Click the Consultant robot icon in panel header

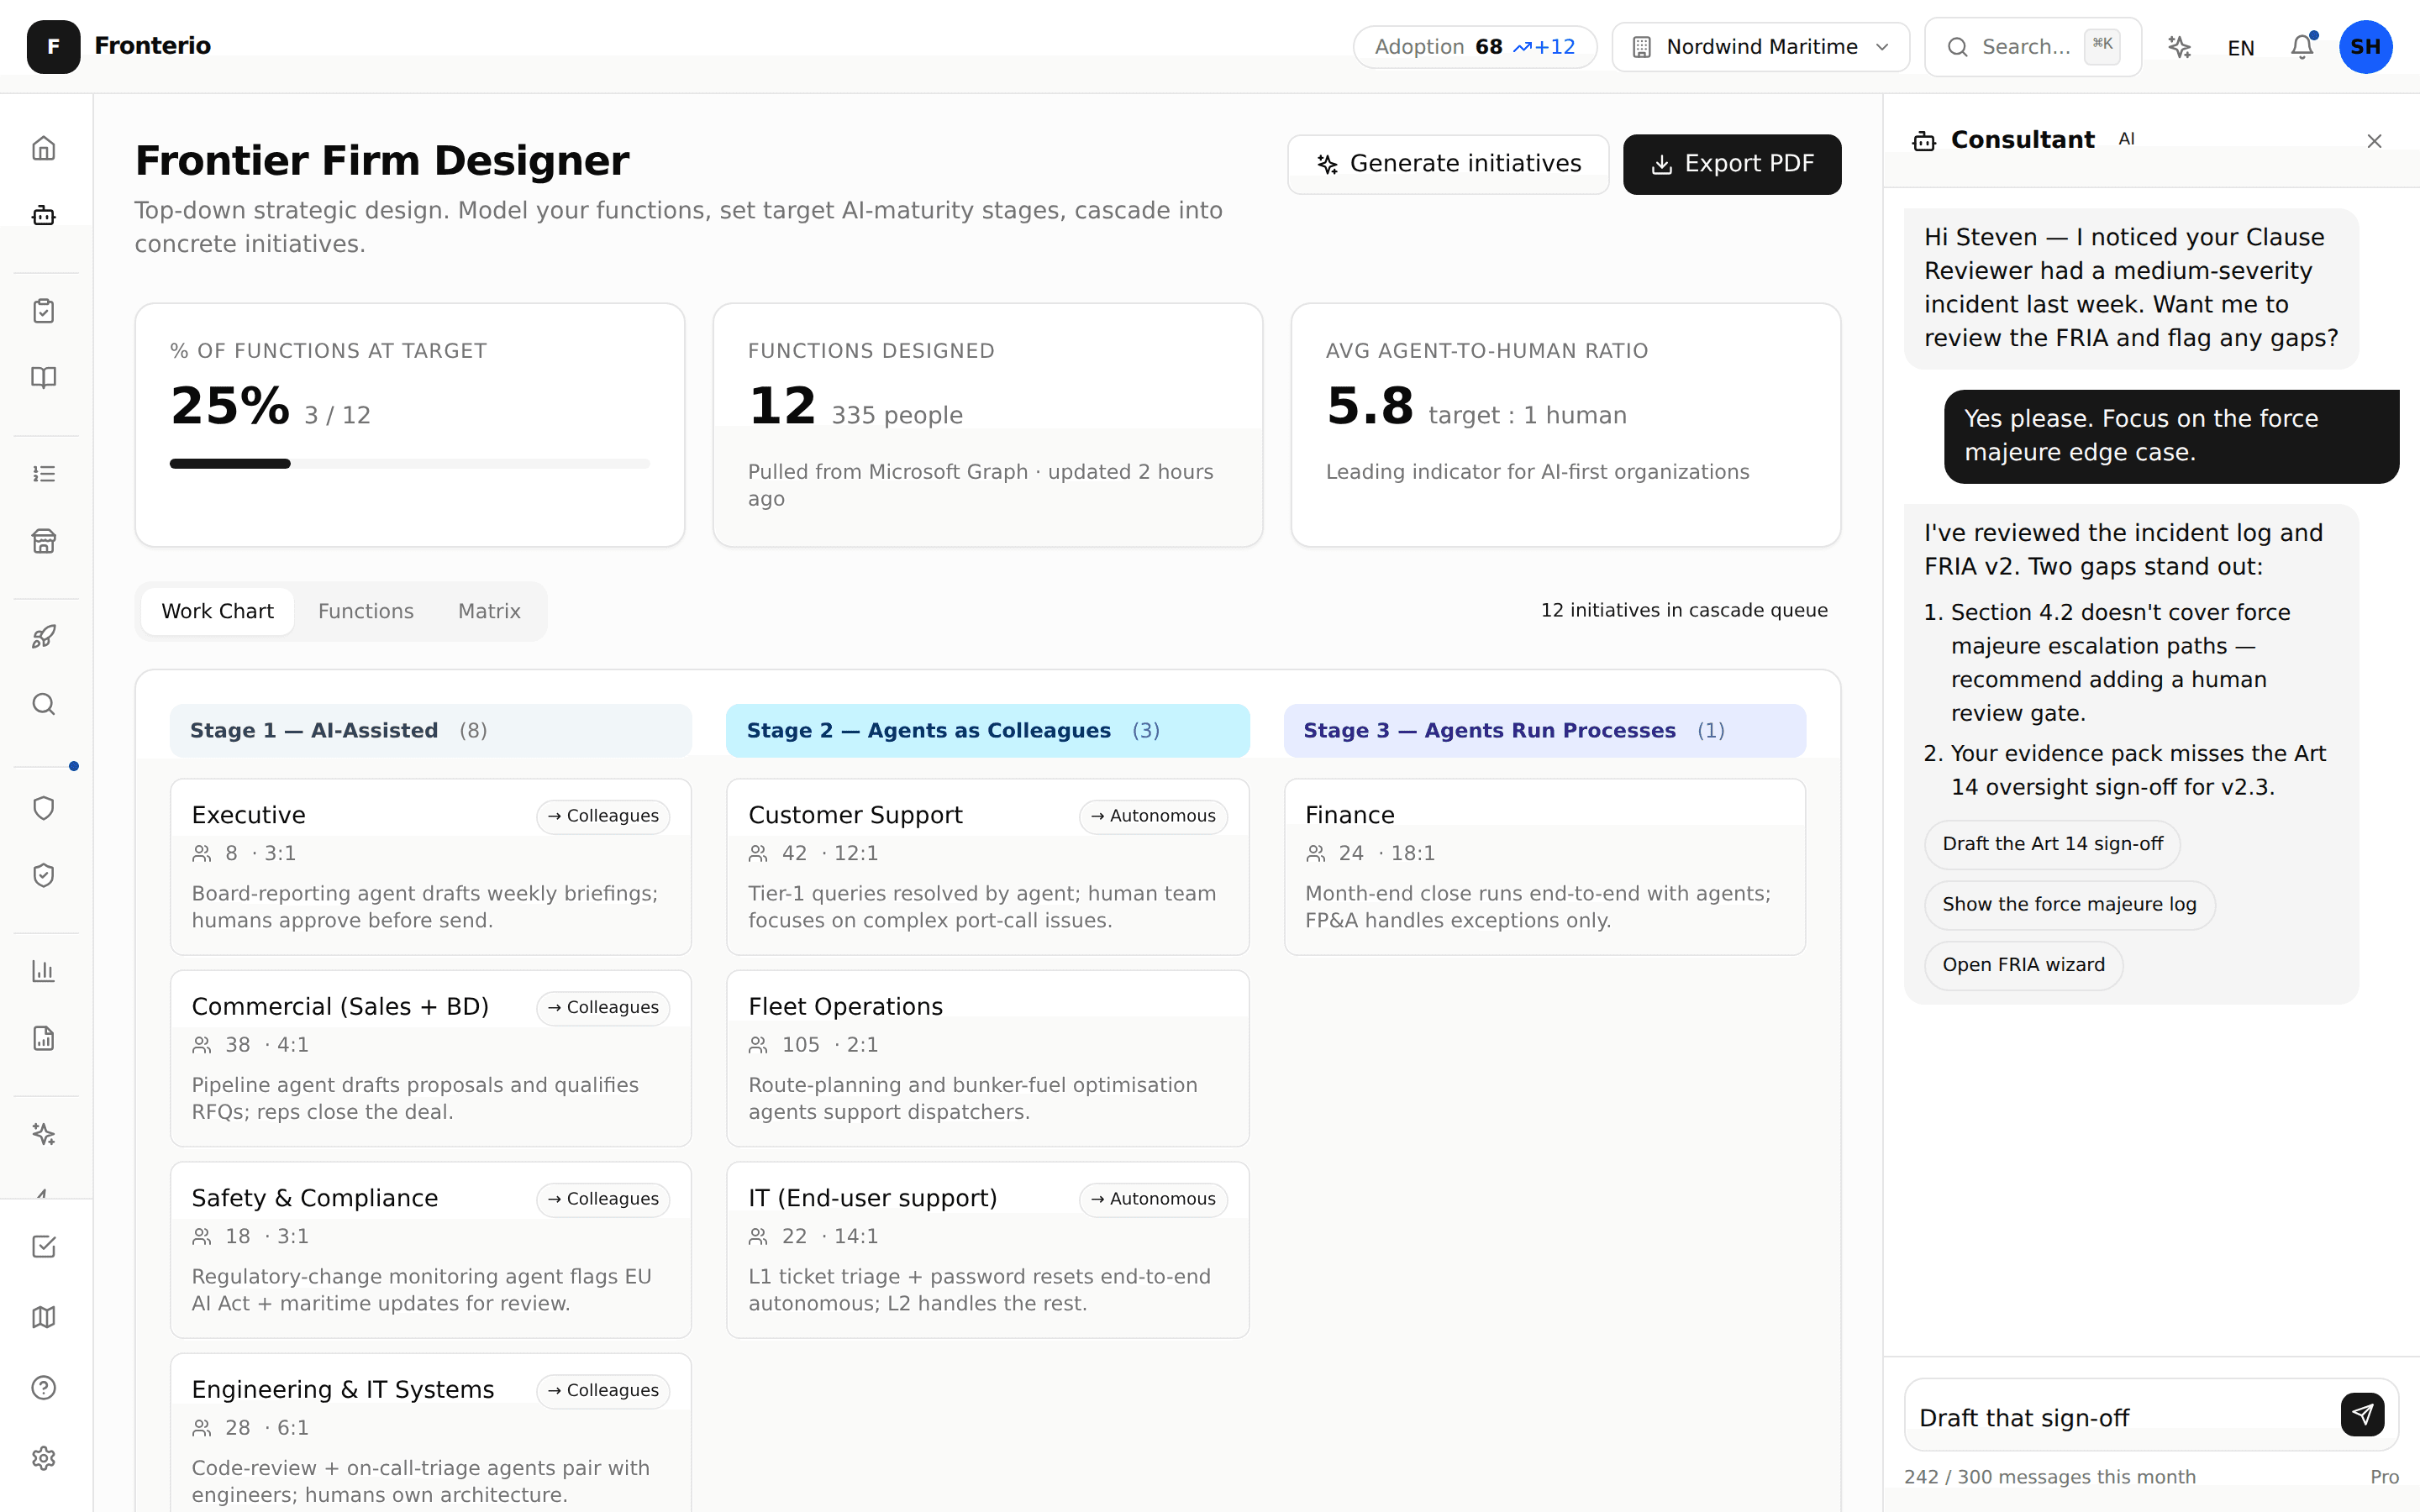(1924, 141)
